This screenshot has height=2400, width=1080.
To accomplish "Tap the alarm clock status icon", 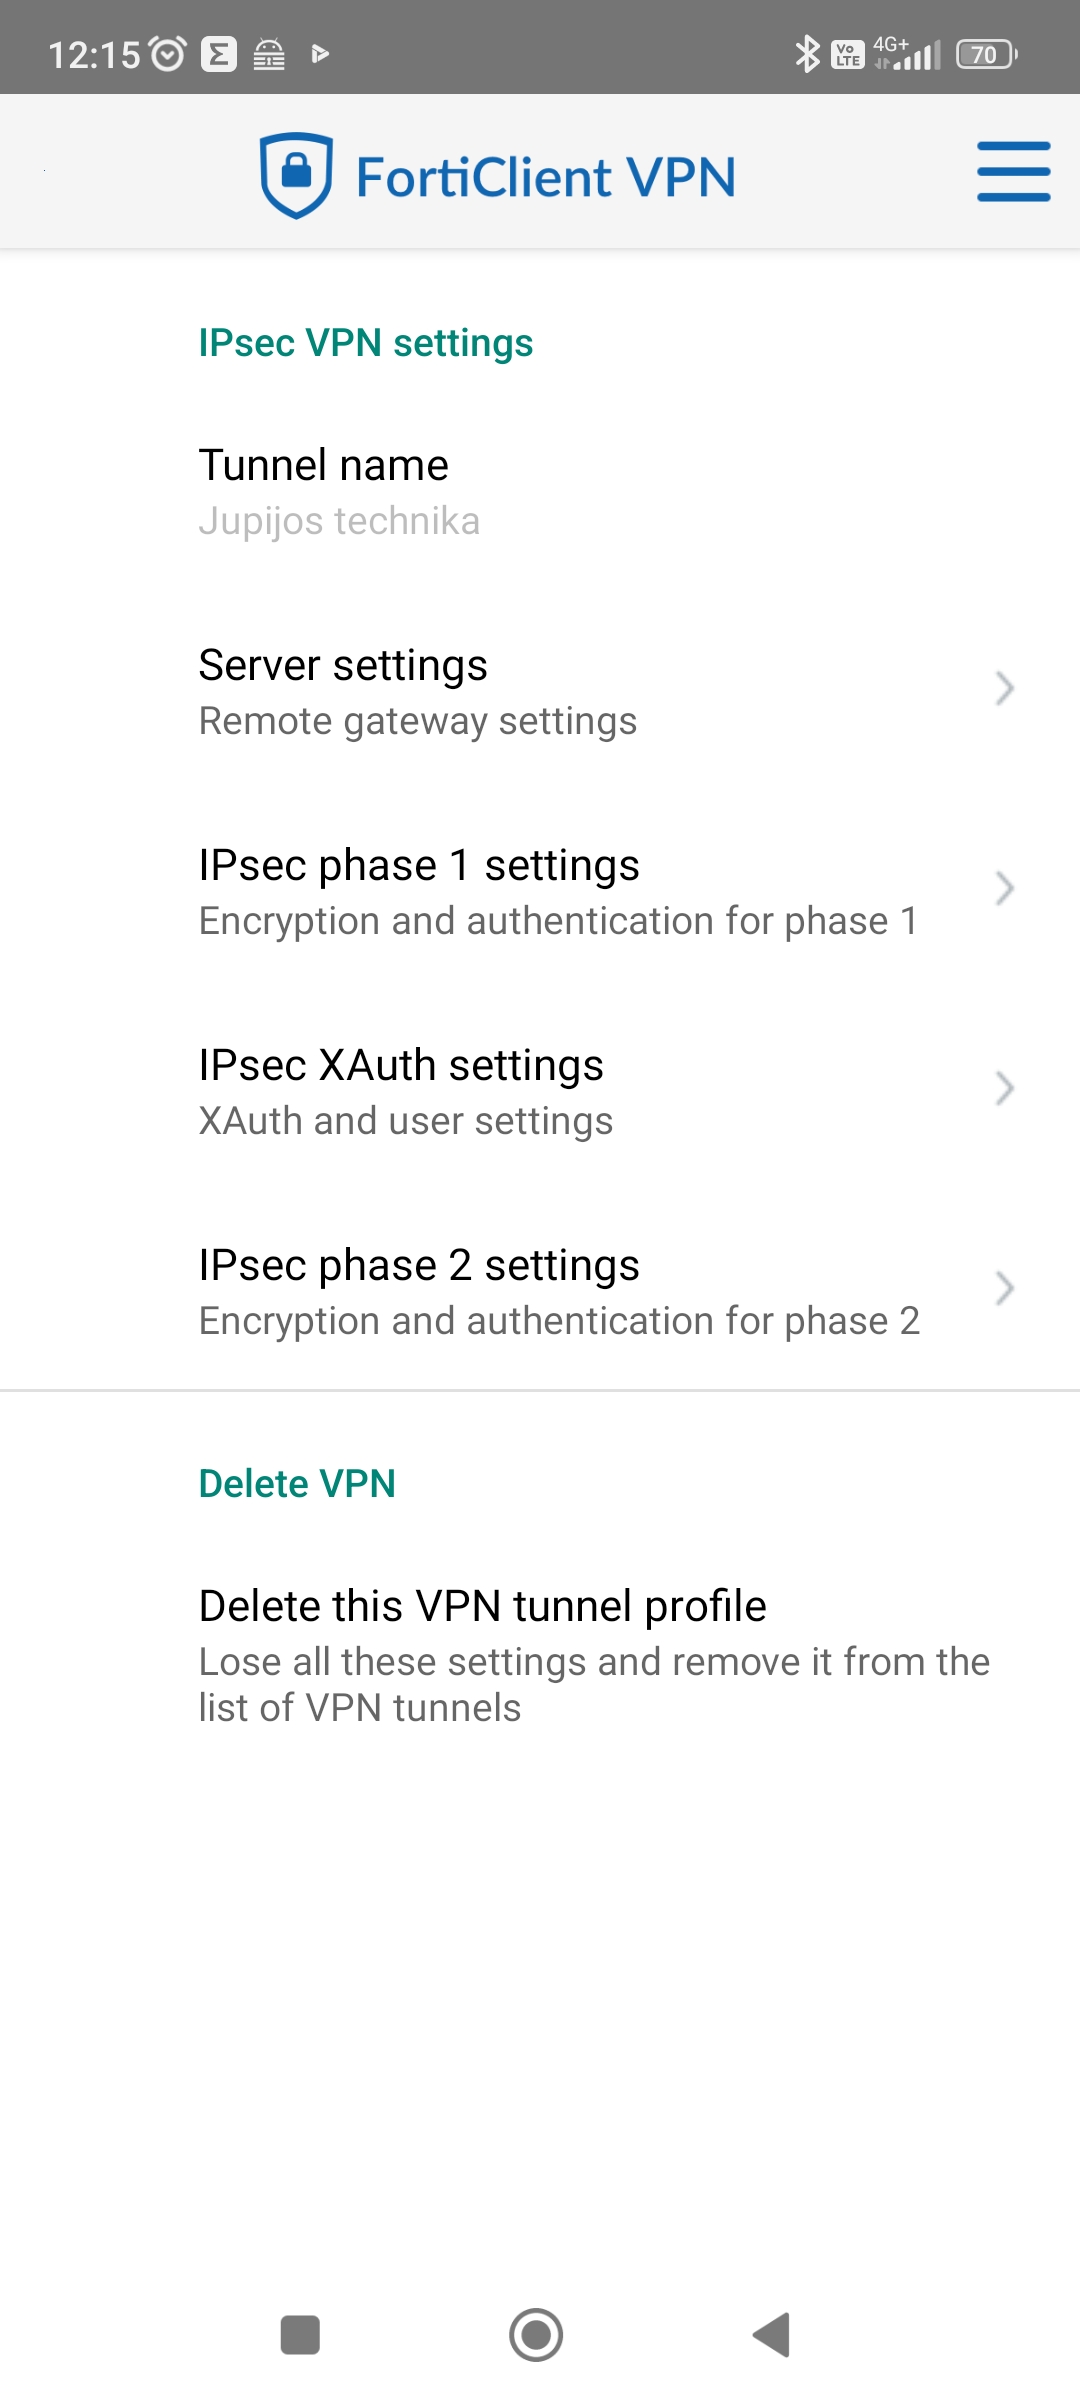I will pyautogui.click(x=168, y=54).
